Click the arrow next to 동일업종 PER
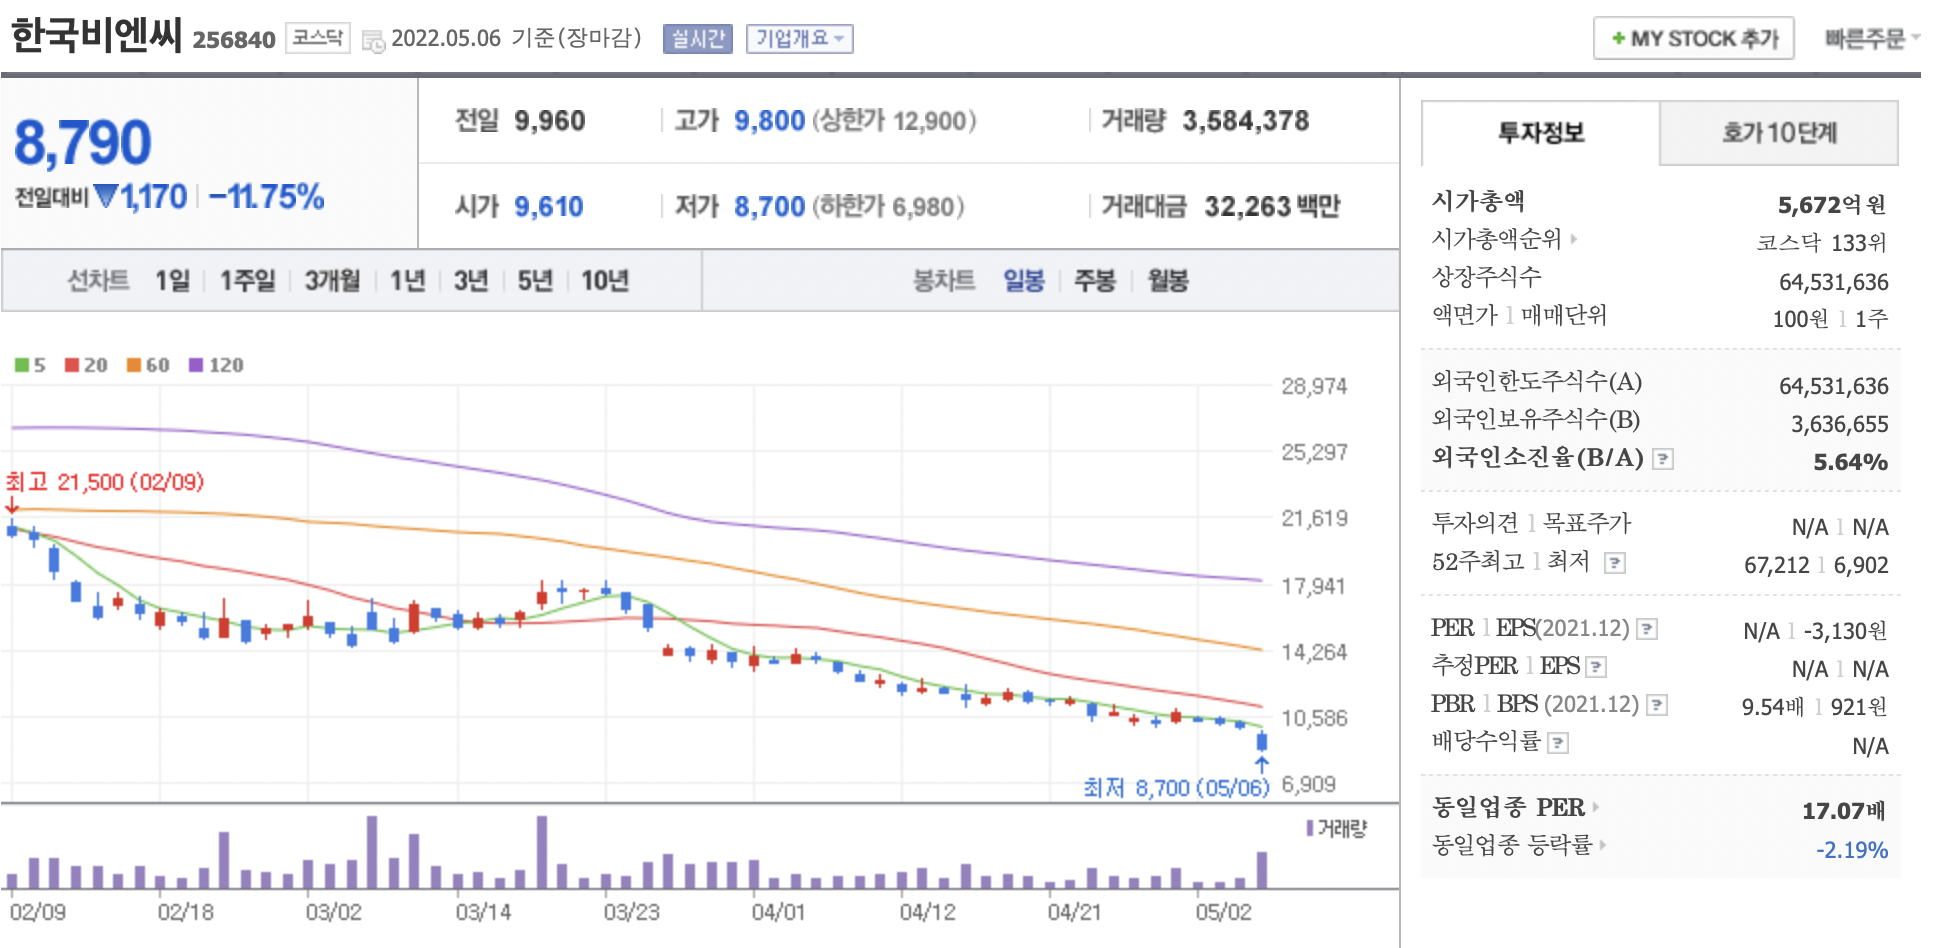 tap(1595, 807)
